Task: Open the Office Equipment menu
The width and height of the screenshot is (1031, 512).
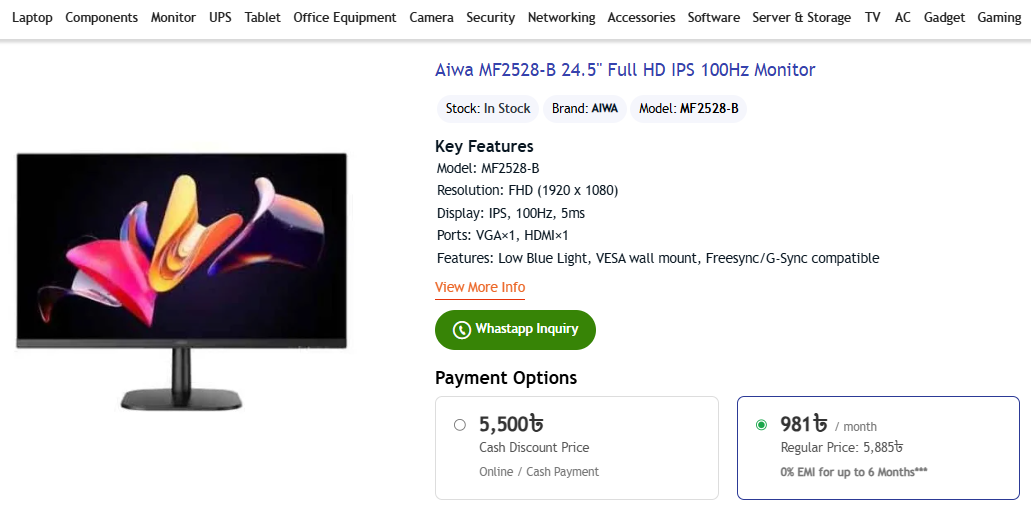Action: (345, 18)
